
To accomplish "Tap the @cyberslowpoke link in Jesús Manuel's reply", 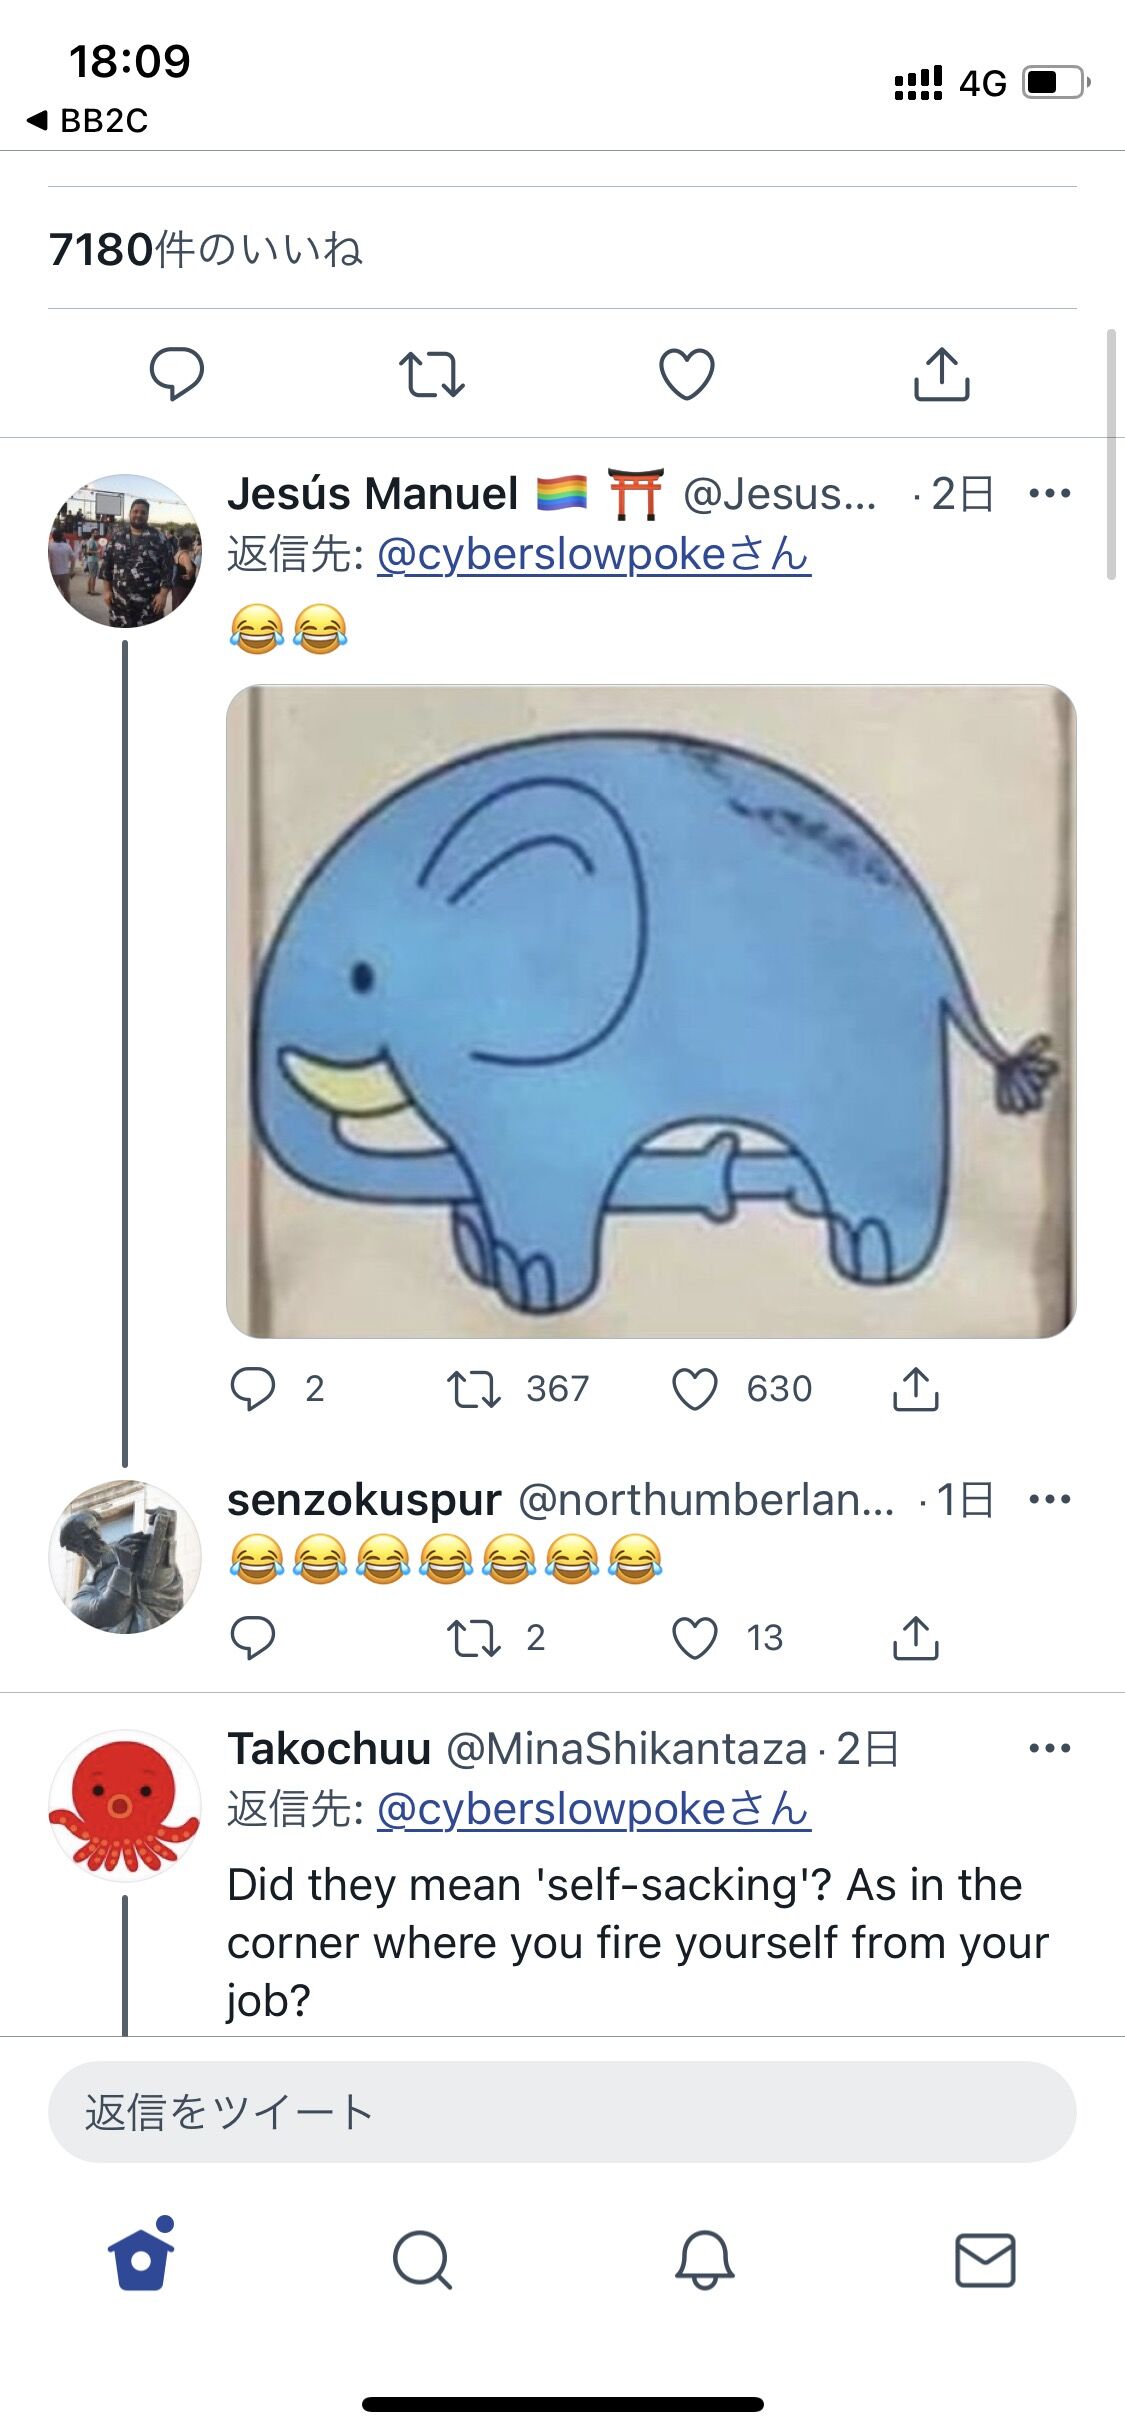I will [x=593, y=554].
